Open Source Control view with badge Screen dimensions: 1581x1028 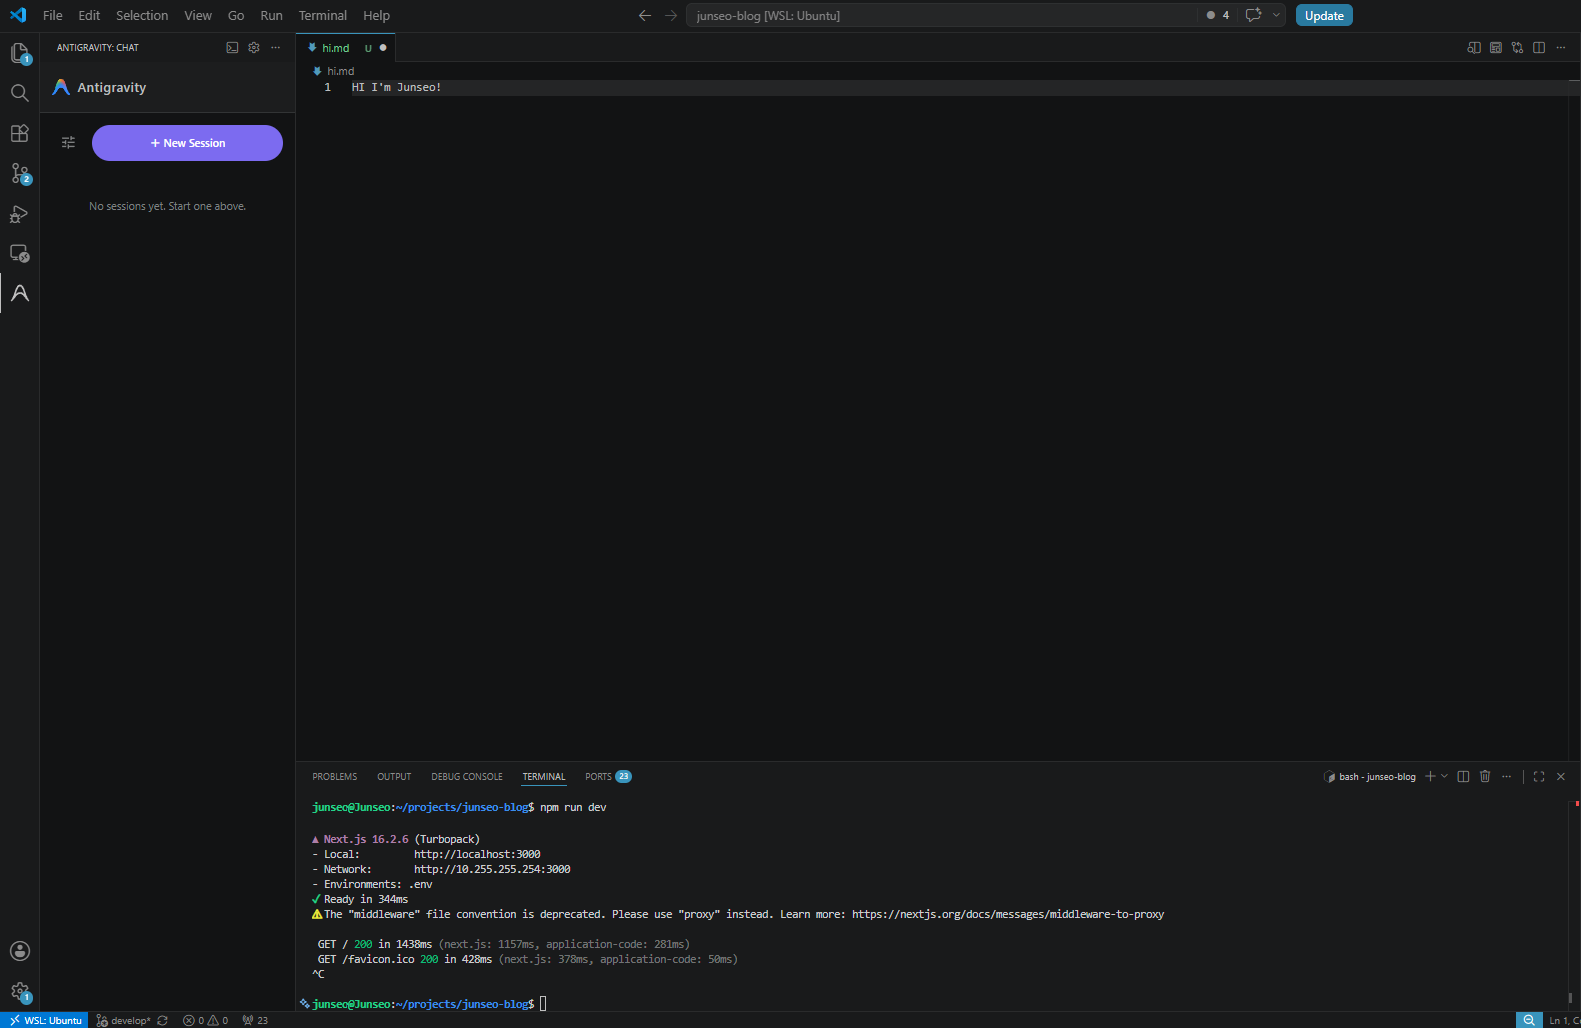[x=19, y=173]
